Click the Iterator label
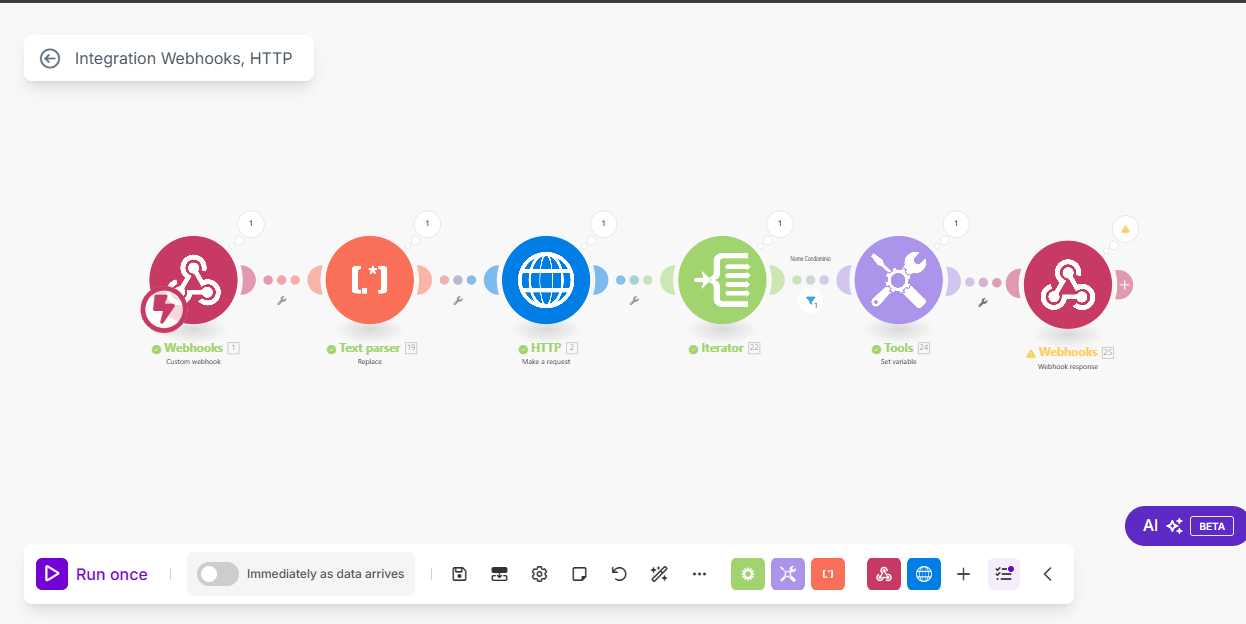This screenshot has width=1246, height=624. 722,348
